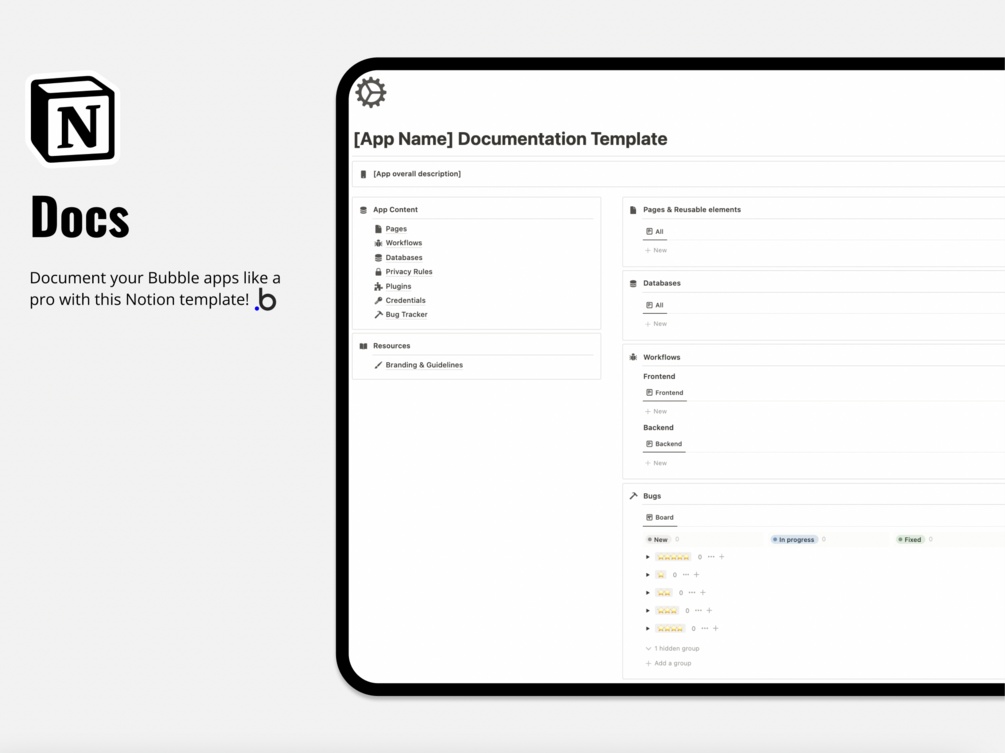
Task: Click the icon beside the right-column Databases heading
Action: [x=633, y=283]
